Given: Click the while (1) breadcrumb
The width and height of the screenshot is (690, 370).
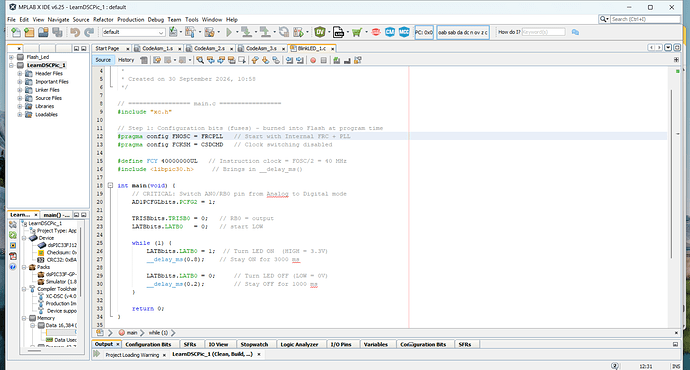Looking at the screenshot, I should [158, 333].
